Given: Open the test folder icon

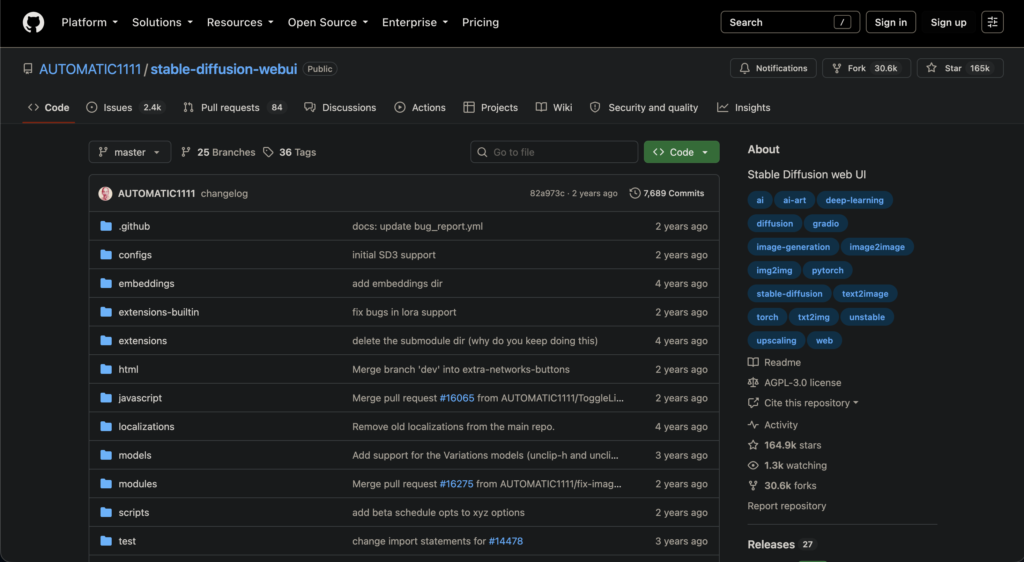Looking at the screenshot, I should click(106, 541).
